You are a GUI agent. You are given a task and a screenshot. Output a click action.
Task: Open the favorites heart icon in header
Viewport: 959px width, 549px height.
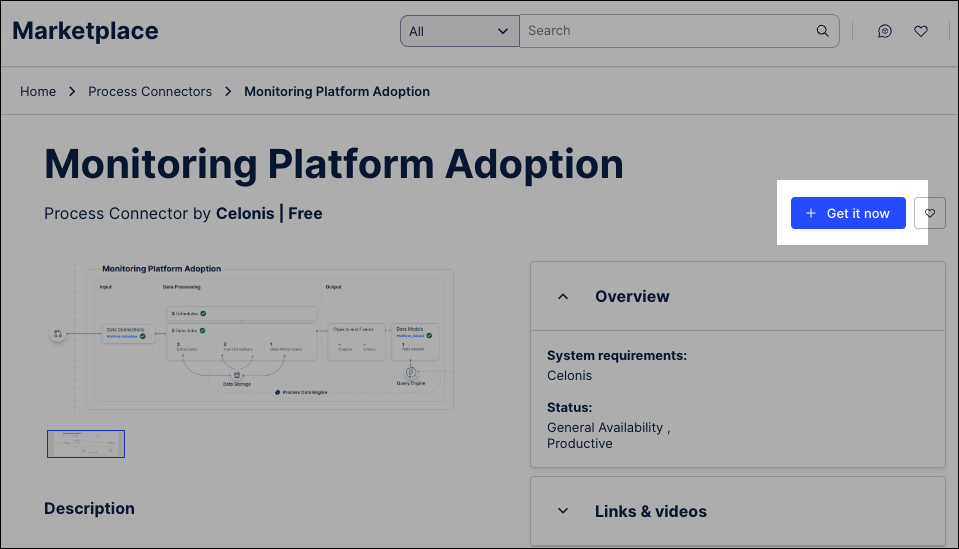921,31
